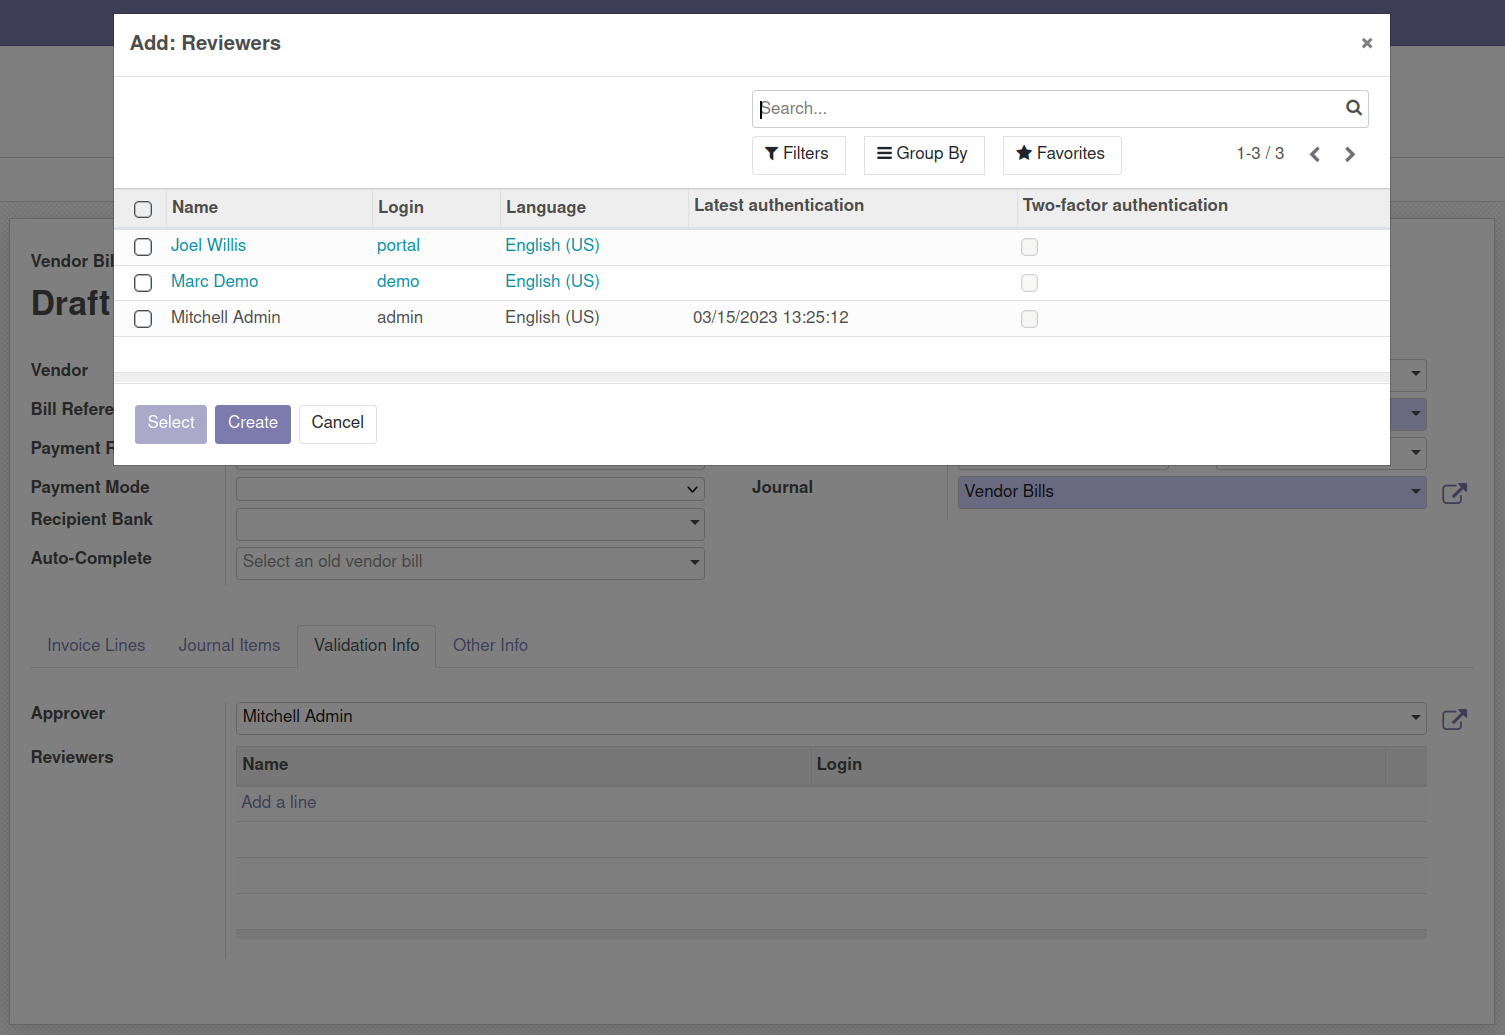Click English (US) in Joel Willis row
The width and height of the screenshot is (1505, 1035).
coord(552,245)
